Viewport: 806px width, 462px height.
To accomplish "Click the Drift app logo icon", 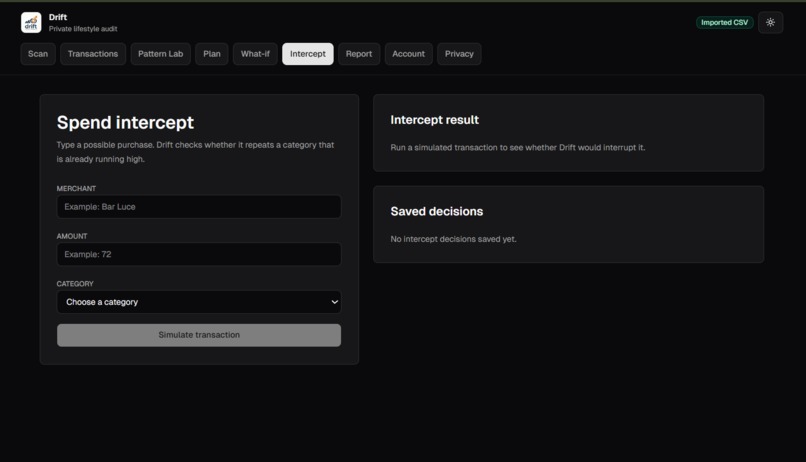I will pos(31,23).
